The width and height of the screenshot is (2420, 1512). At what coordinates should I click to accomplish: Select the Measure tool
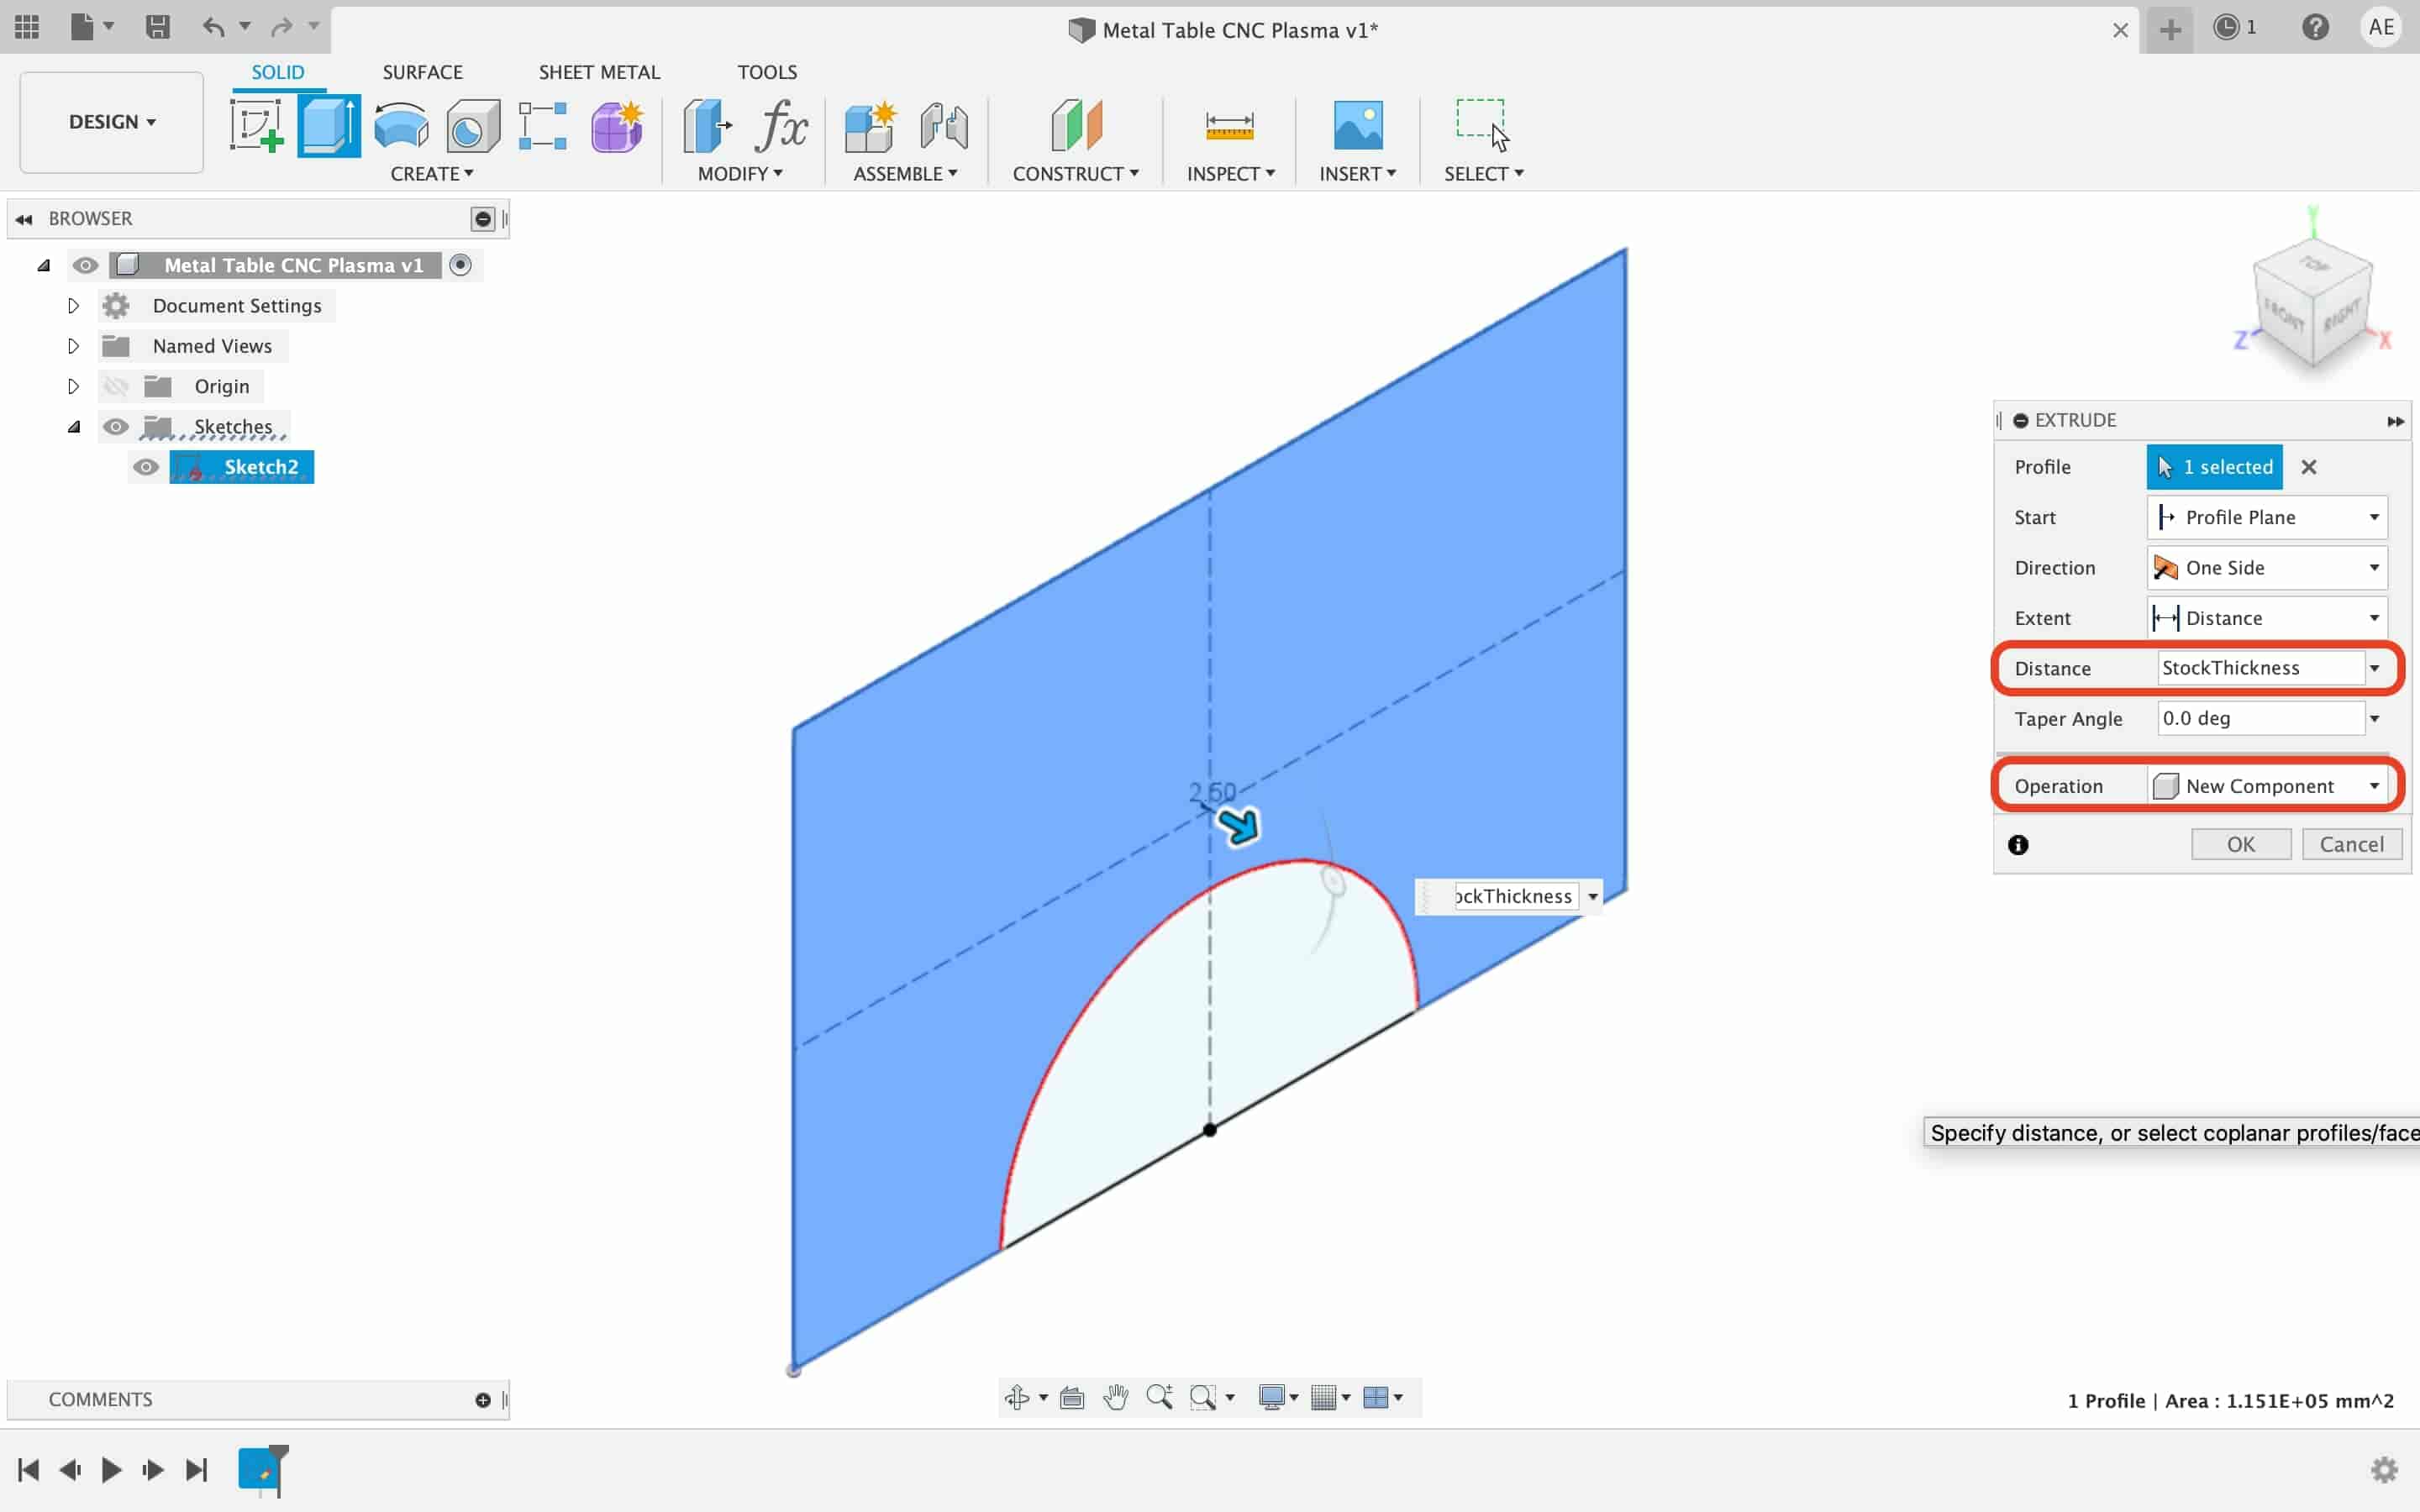1229,126
